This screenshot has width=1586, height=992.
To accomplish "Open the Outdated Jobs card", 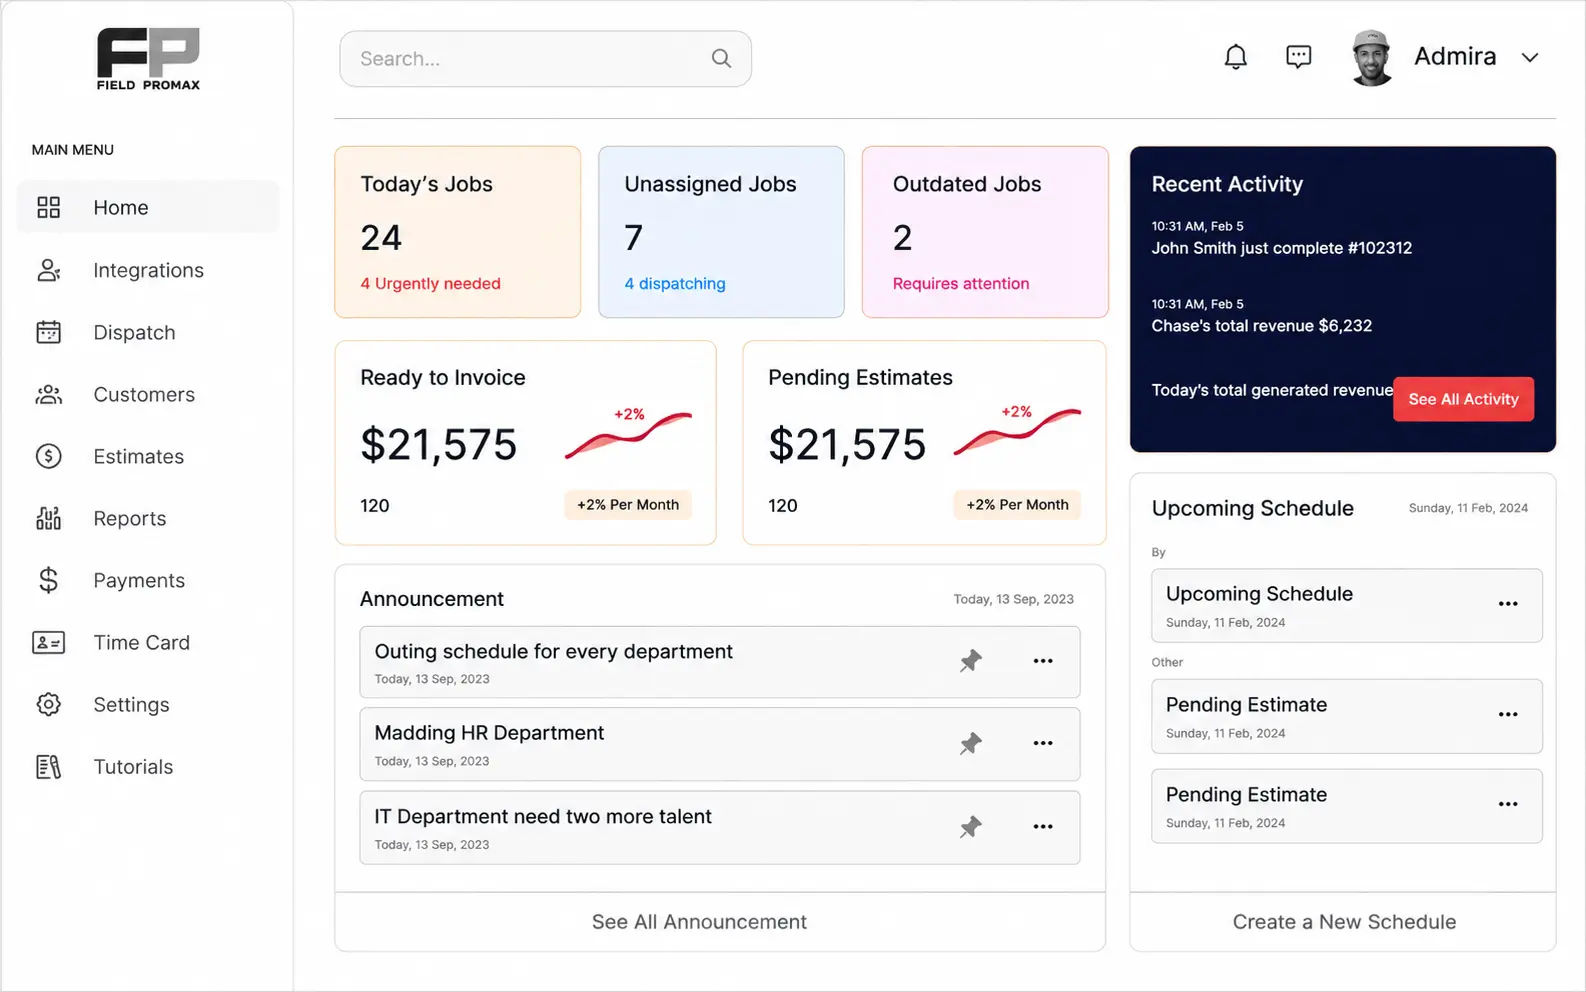I will tap(985, 232).
